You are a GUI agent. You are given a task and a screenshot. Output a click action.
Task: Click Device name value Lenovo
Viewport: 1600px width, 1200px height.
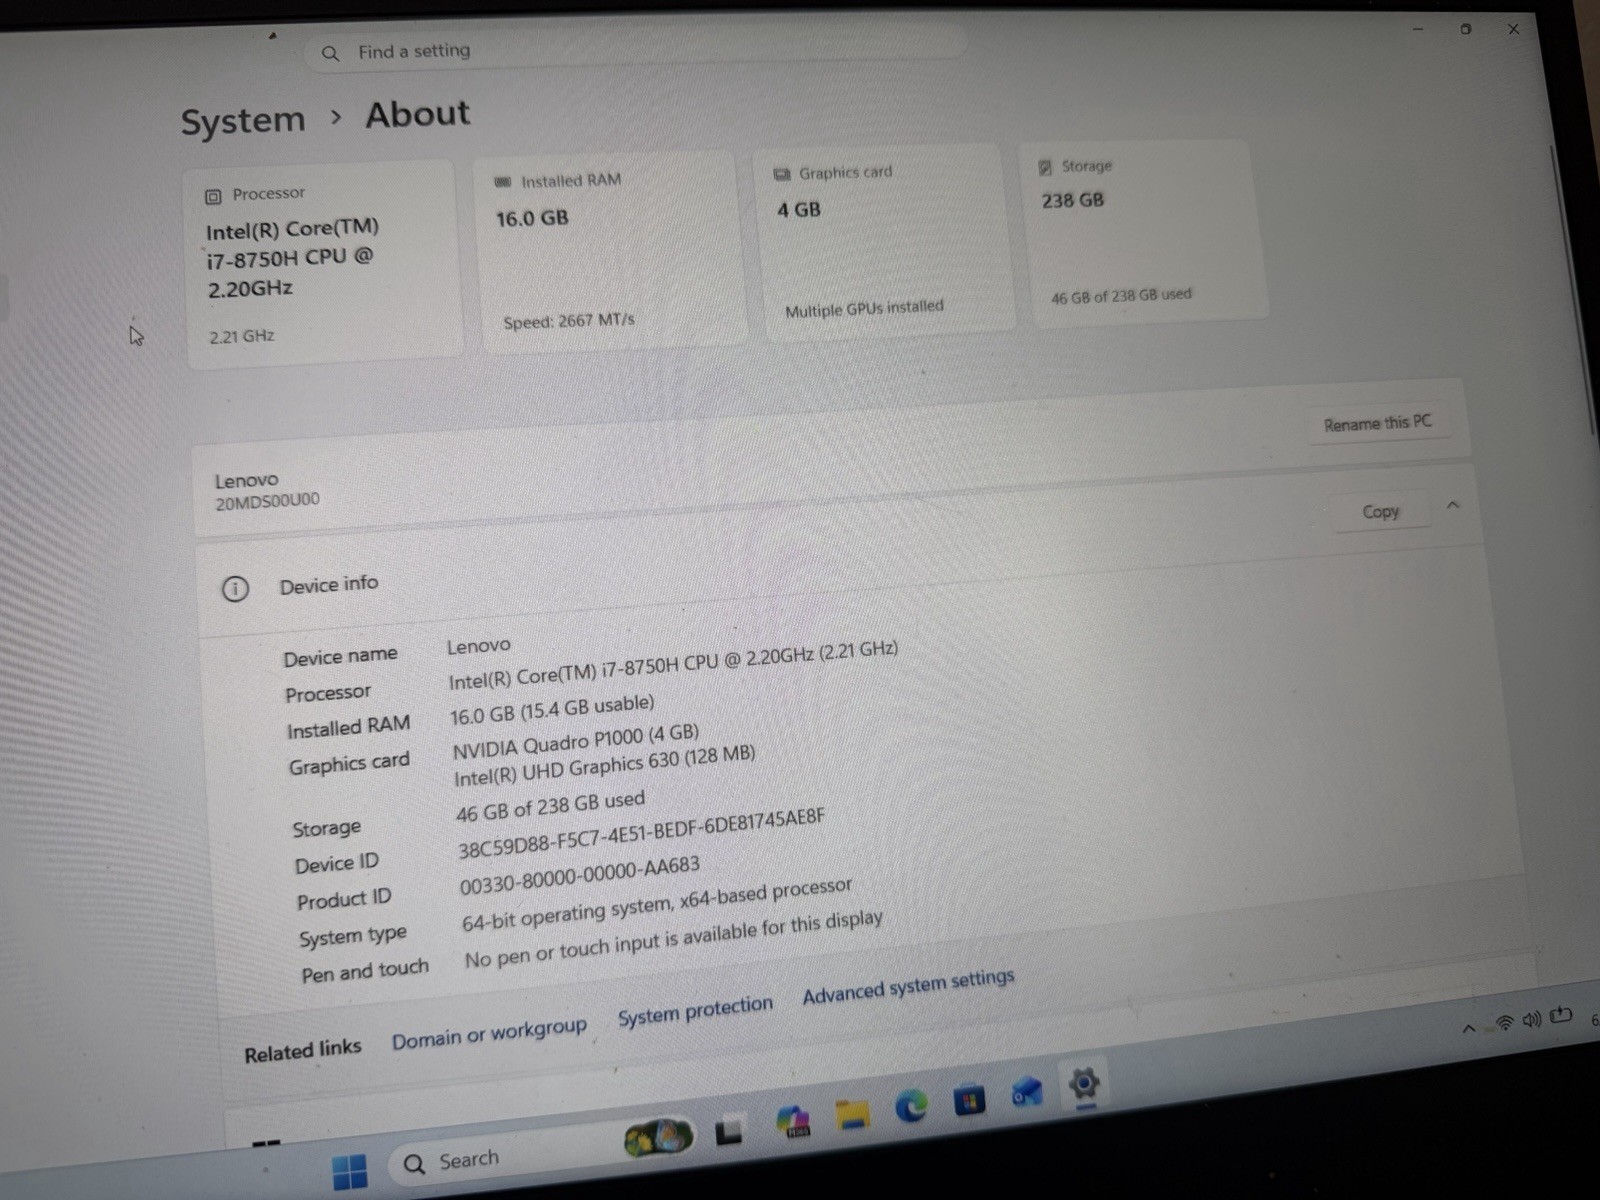click(x=479, y=646)
